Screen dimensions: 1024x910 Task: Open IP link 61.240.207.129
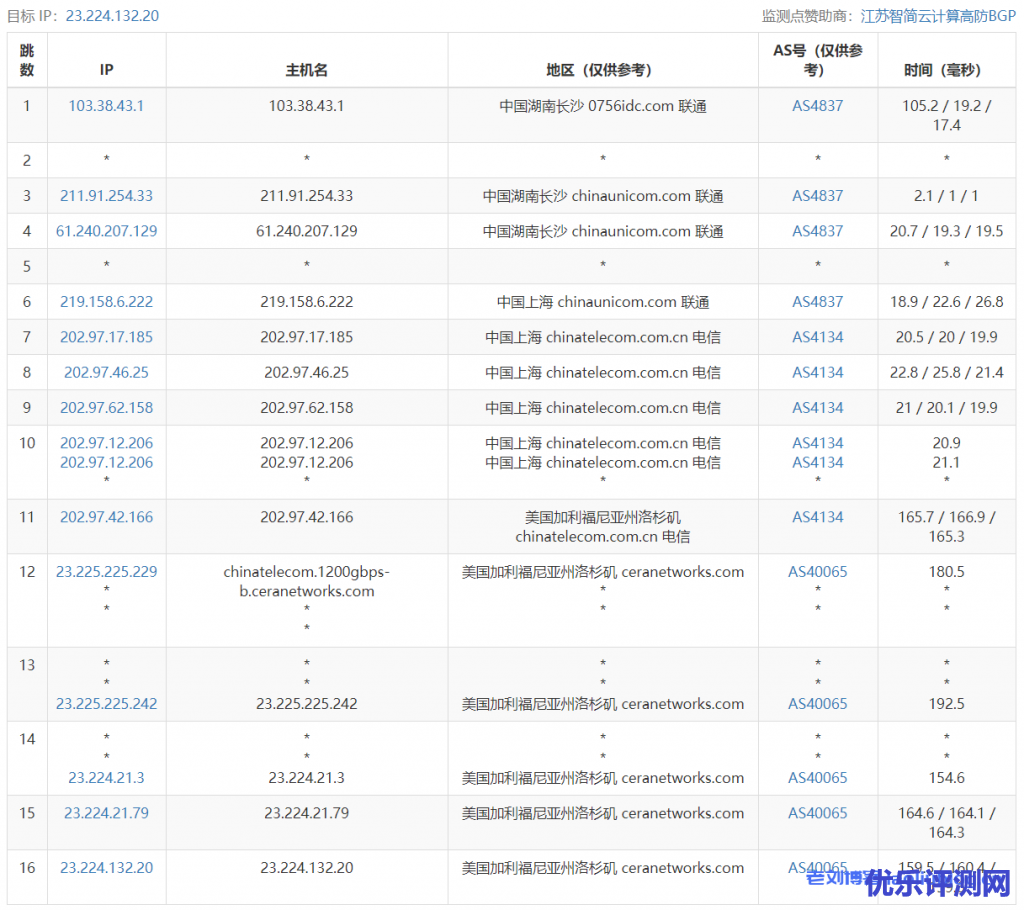click(x=106, y=231)
